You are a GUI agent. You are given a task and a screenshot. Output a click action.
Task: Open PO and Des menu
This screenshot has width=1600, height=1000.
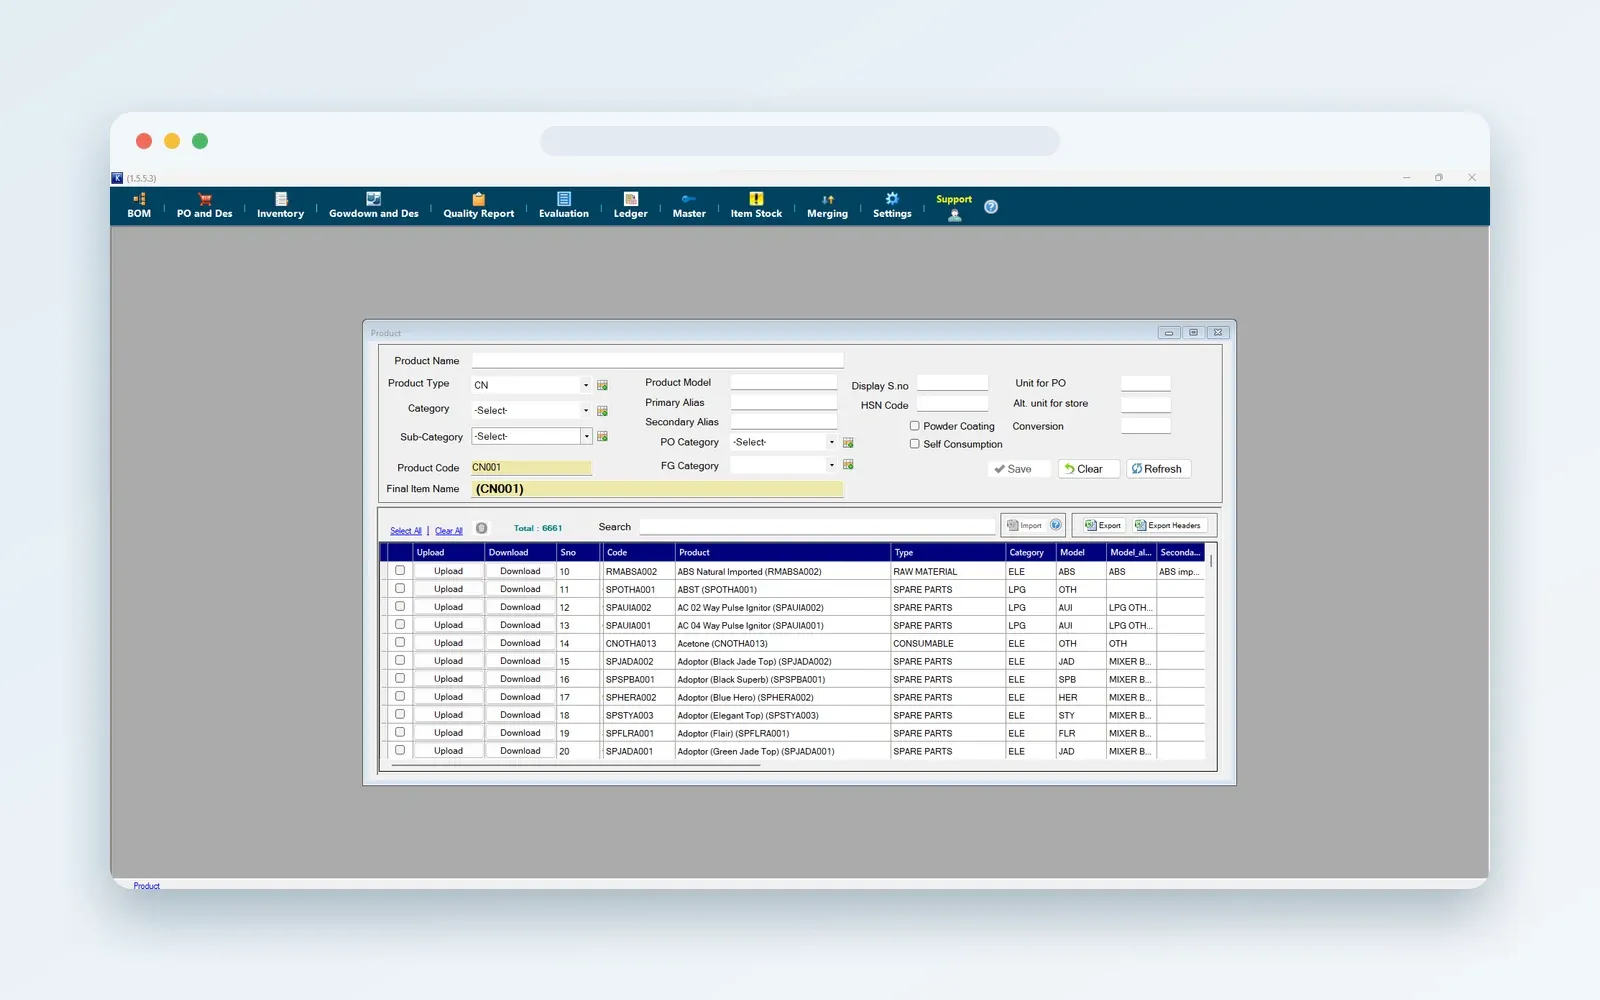(x=204, y=206)
